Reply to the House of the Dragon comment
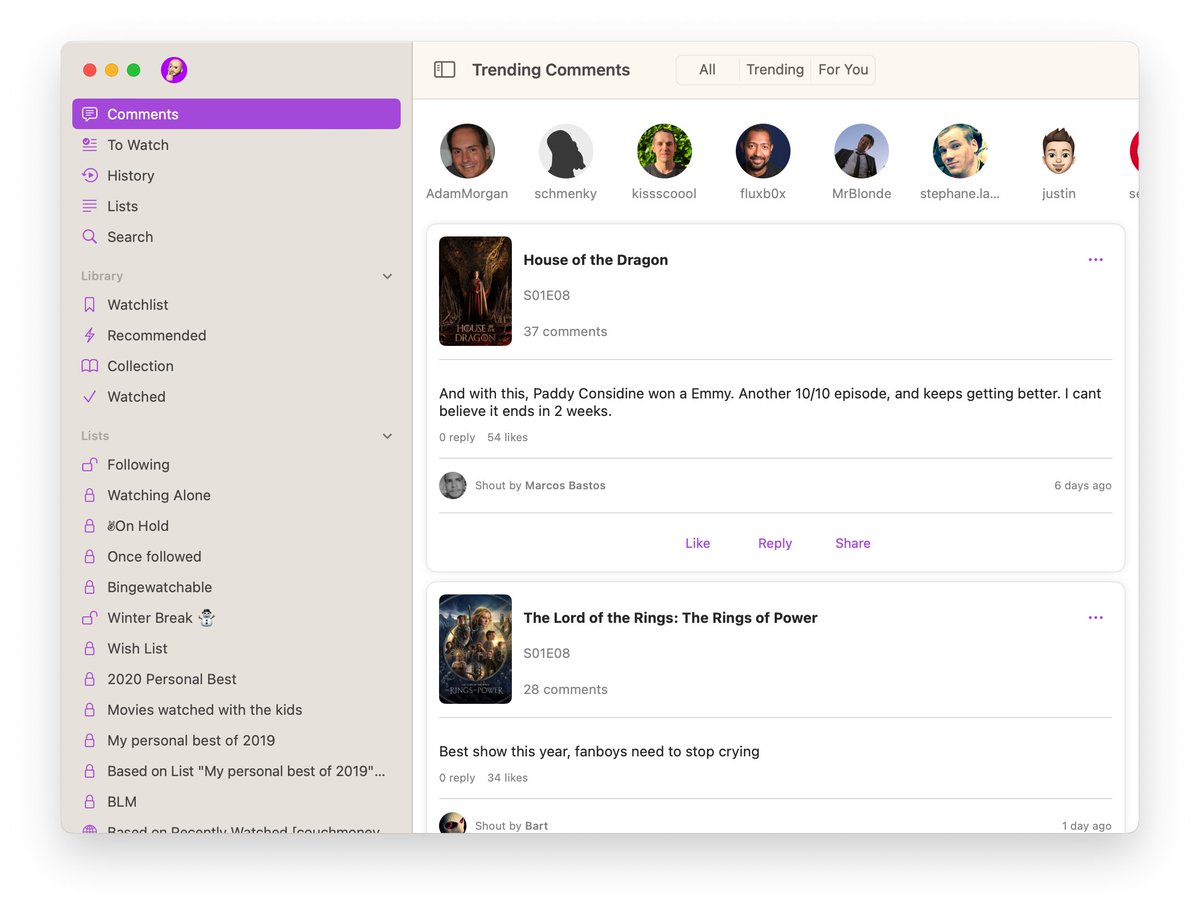The image size is (1200, 914). (x=775, y=544)
